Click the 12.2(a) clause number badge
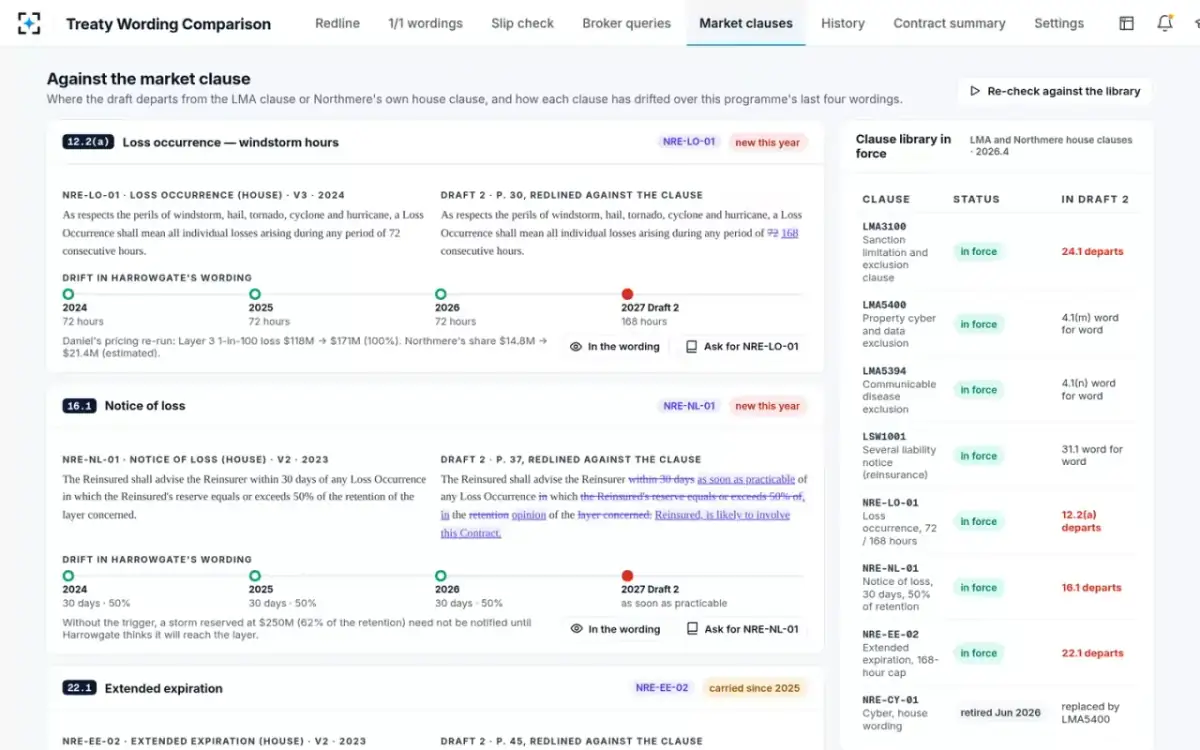This screenshot has width=1200, height=750. pyautogui.click(x=88, y=142)
